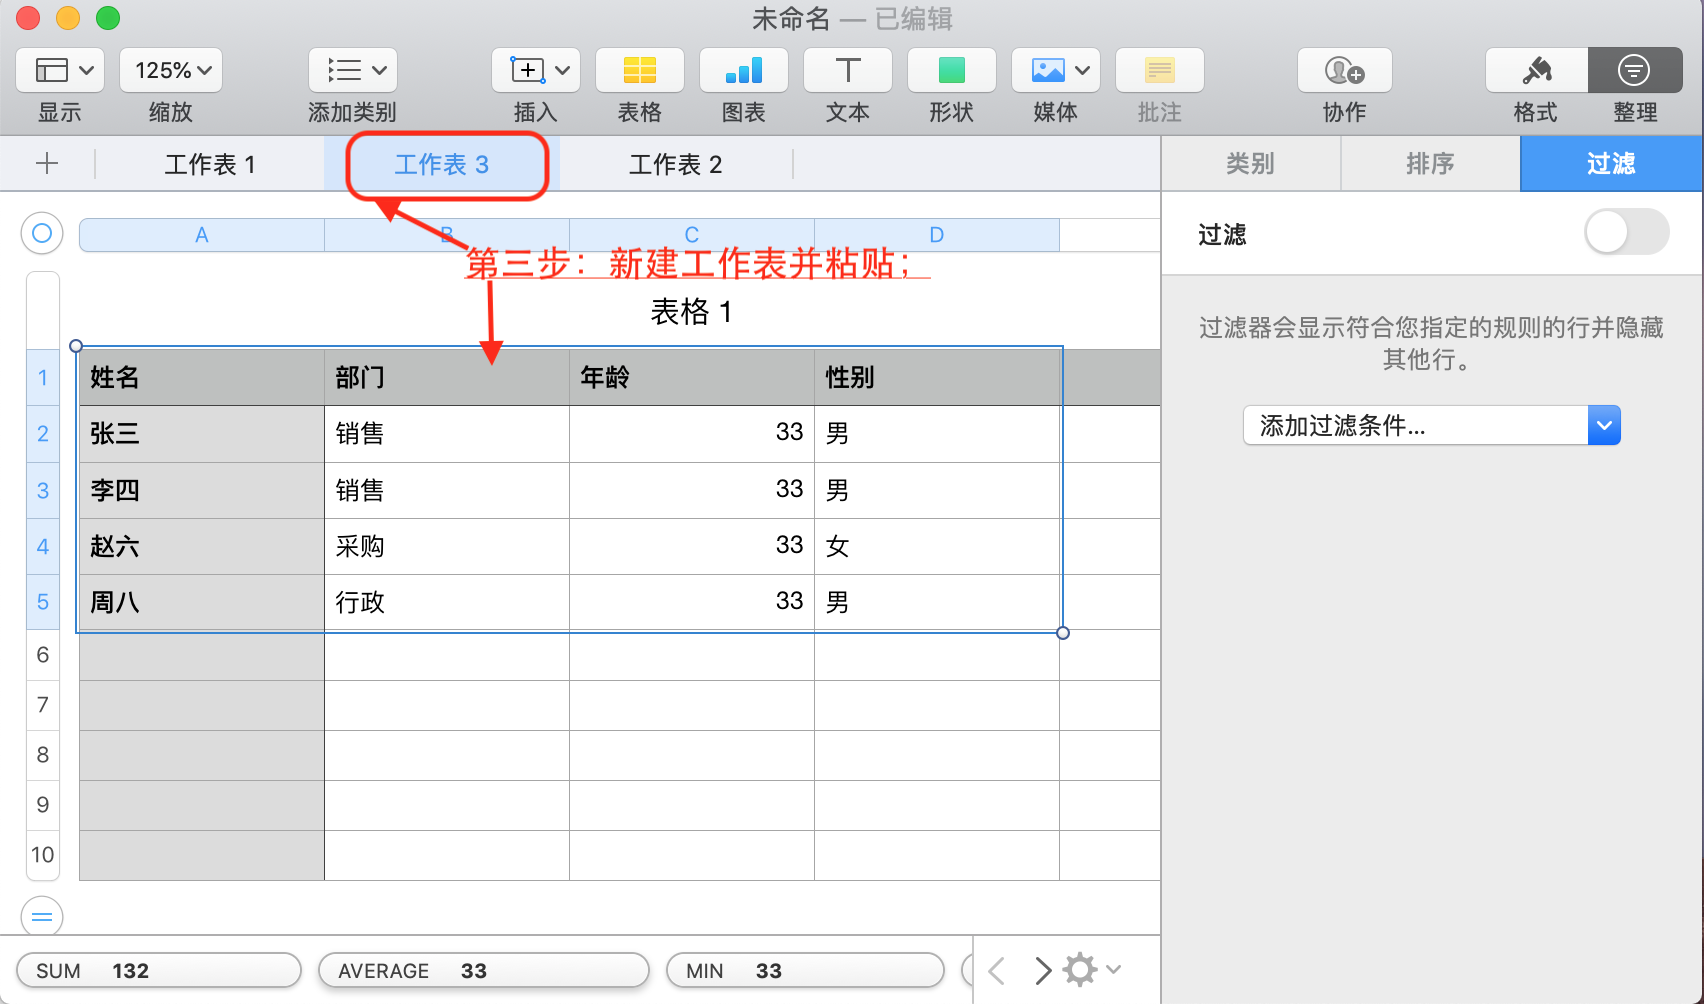This screenshot has height=1004, width=1704.
Task: Click the 形状 (Shape) toolbar icon
Action: click(951, 71)
